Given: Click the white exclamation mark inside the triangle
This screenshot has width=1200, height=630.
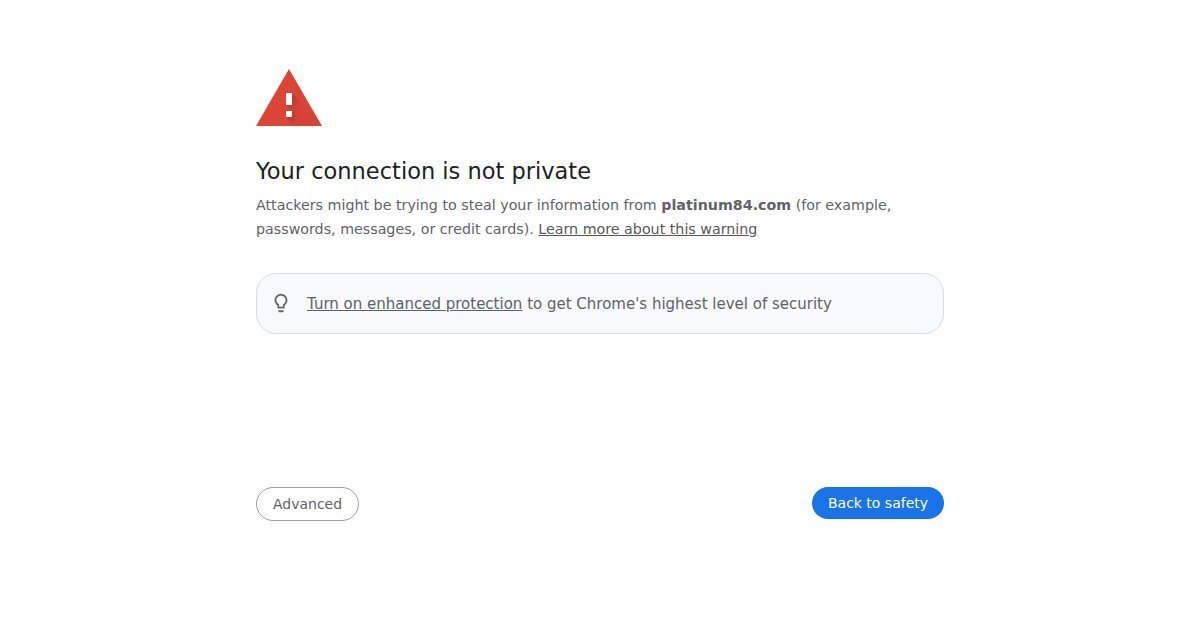Looking at the screenshot, I should coord(289,104).
